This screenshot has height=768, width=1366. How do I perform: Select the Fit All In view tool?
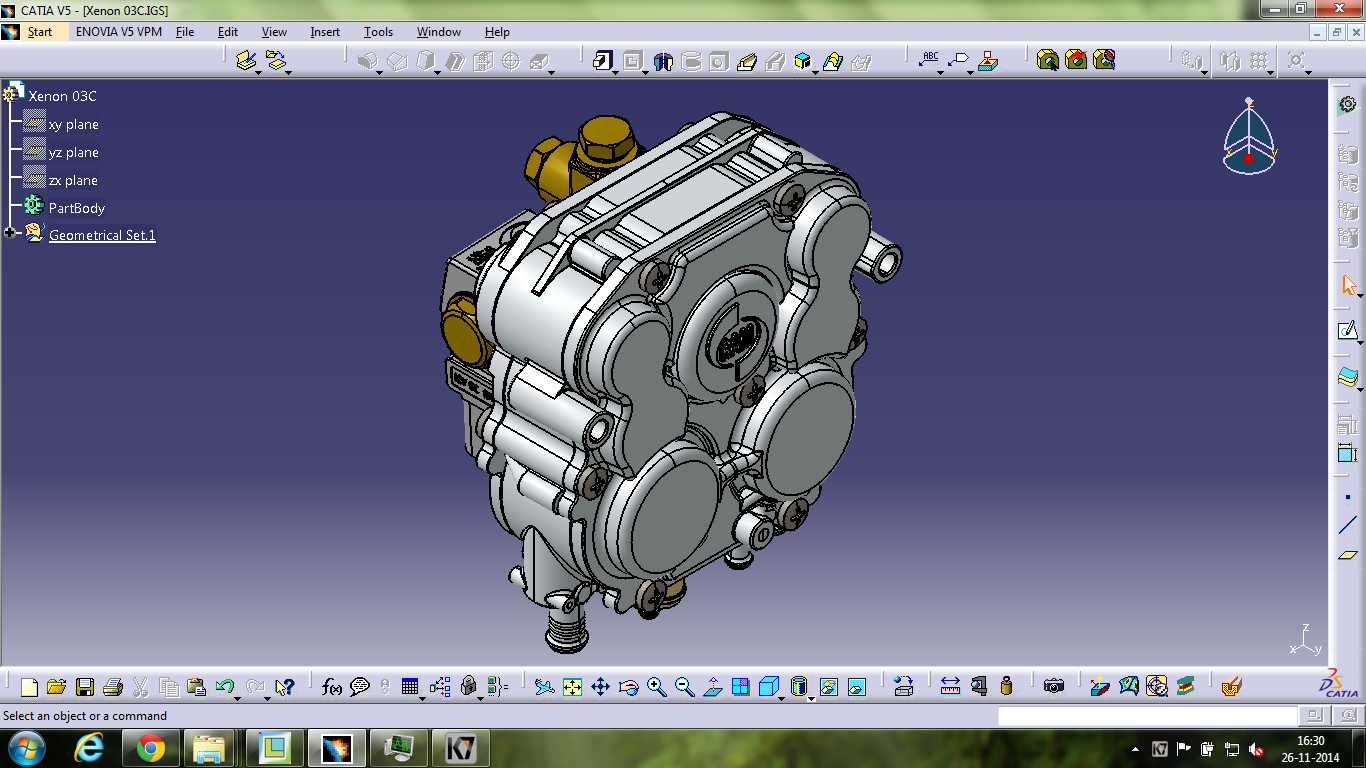[x=572, y=687]
